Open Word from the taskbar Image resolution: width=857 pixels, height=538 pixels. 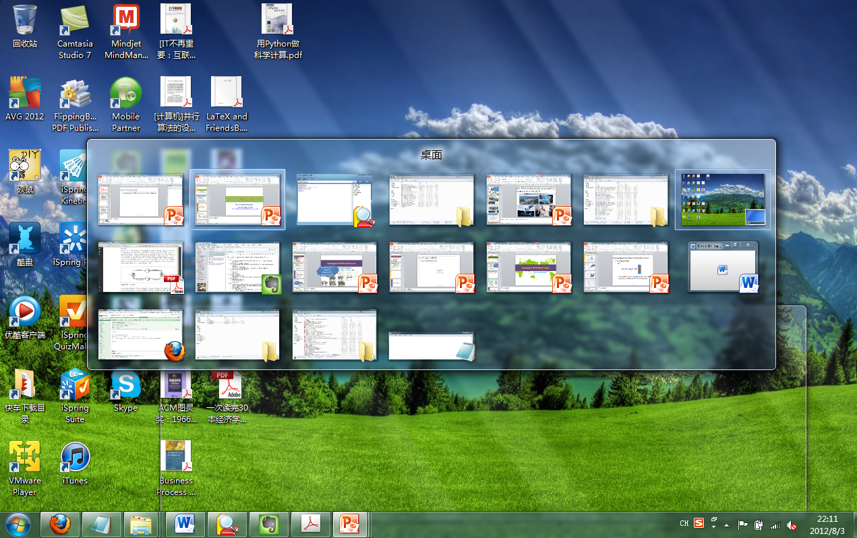coord(185,523)
